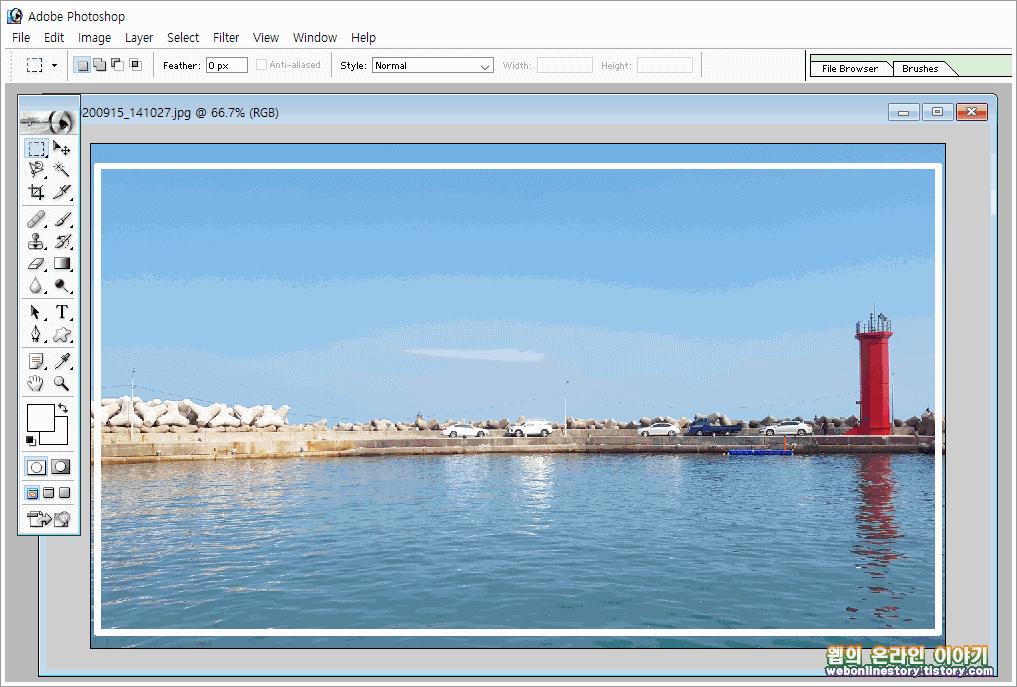The width and height of the screenshot is (1017, 687).
Task: Select the Pen tool
Action: click(x=36, y=334)
